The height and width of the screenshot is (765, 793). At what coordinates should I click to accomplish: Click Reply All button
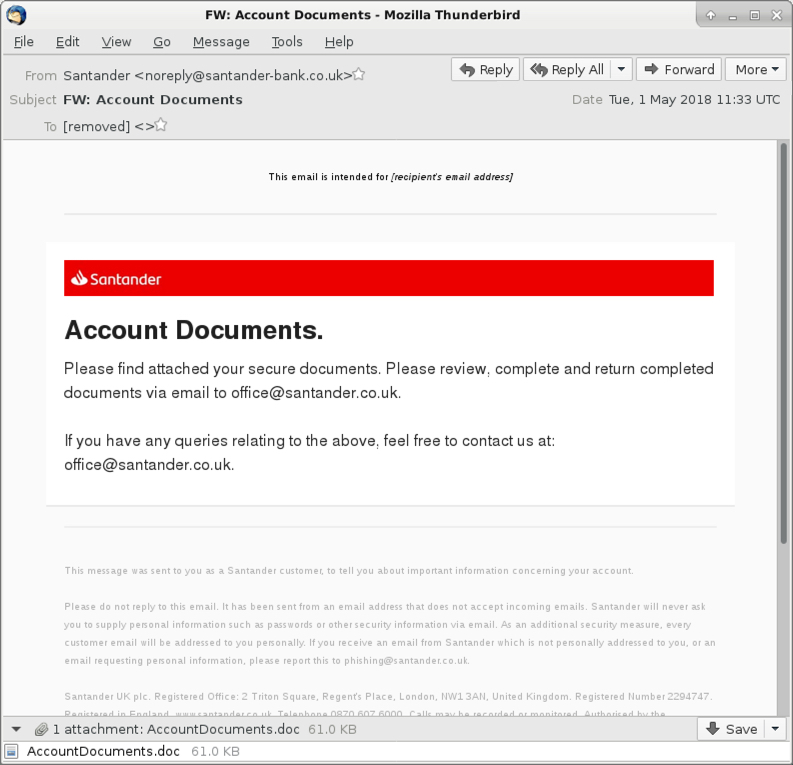[x=566, y=69]
